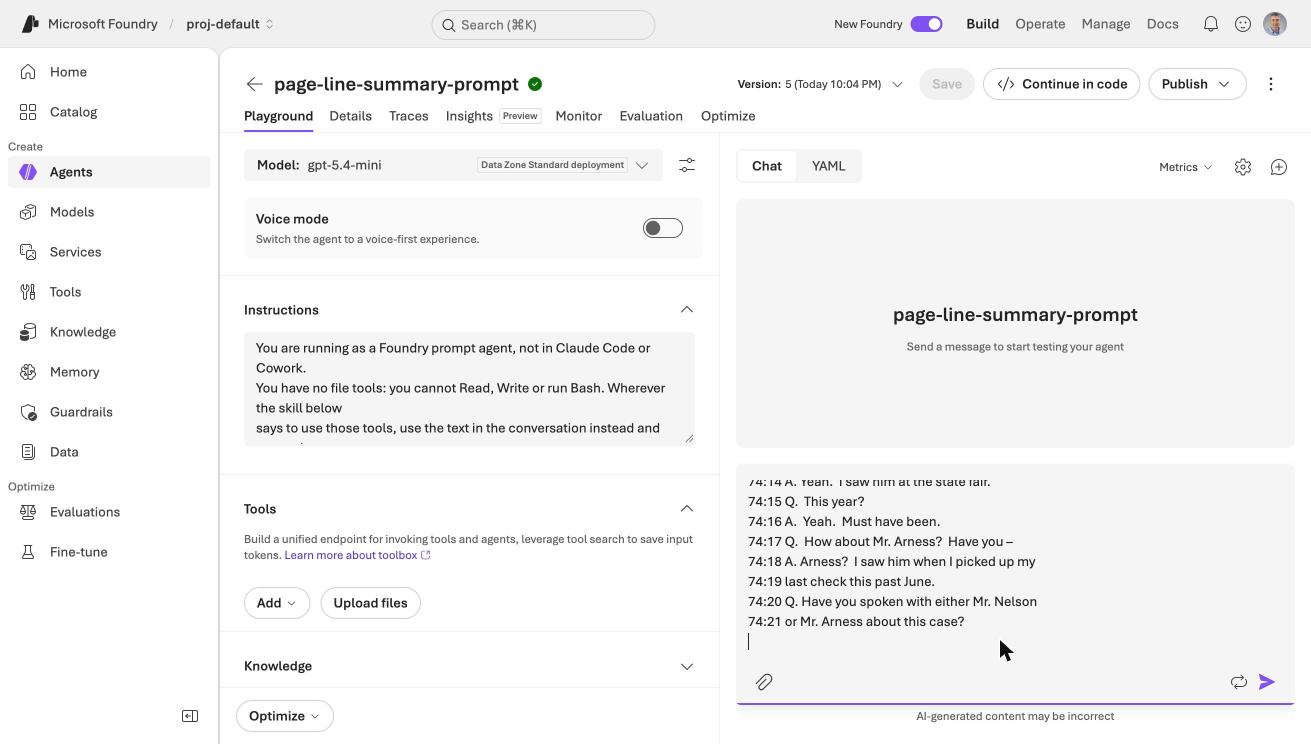Open Learn more about toolbox link
1311x744 pixels.
click(357, 555)
